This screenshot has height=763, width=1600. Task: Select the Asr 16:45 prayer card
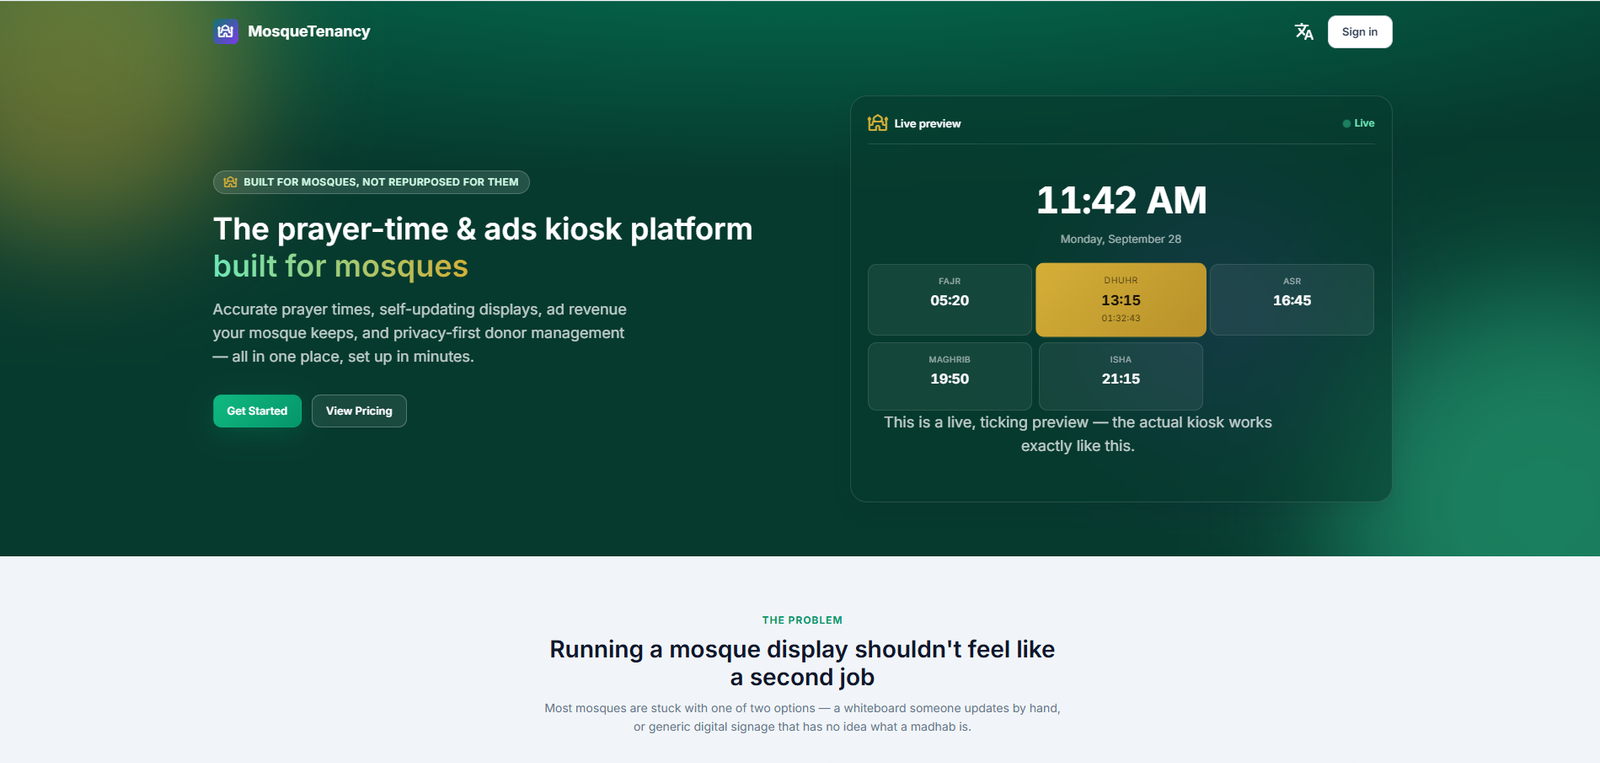pyautogui.click(x=1292, y=300)
